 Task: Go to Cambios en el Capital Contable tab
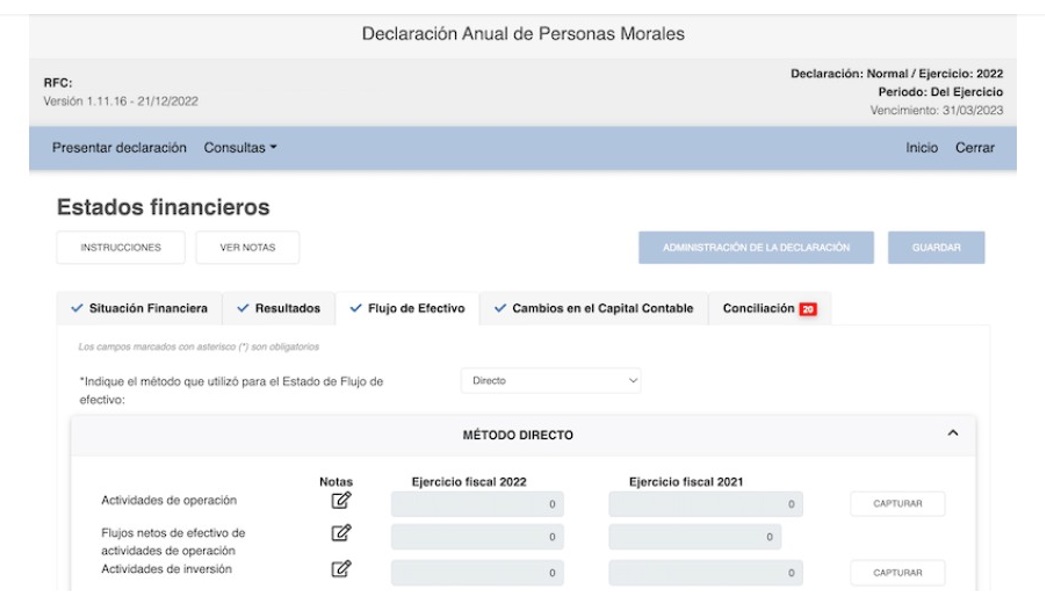point(594,309)
